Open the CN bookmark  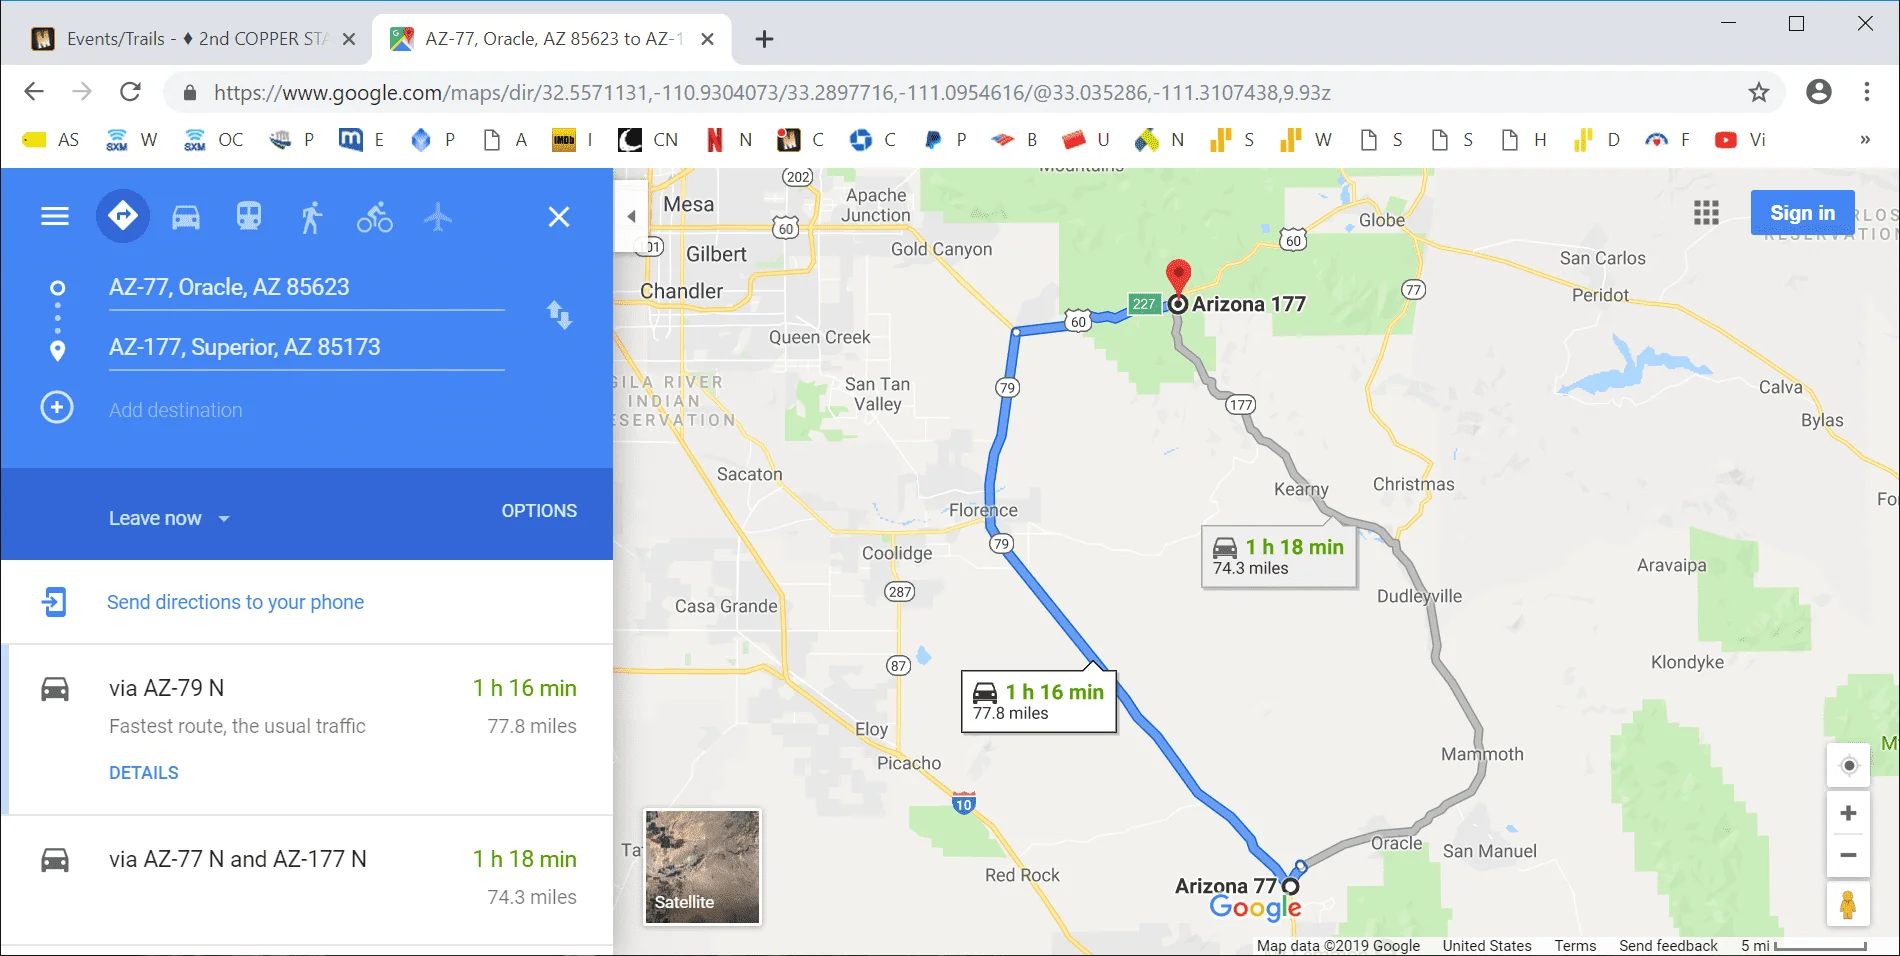coord(648,140)
